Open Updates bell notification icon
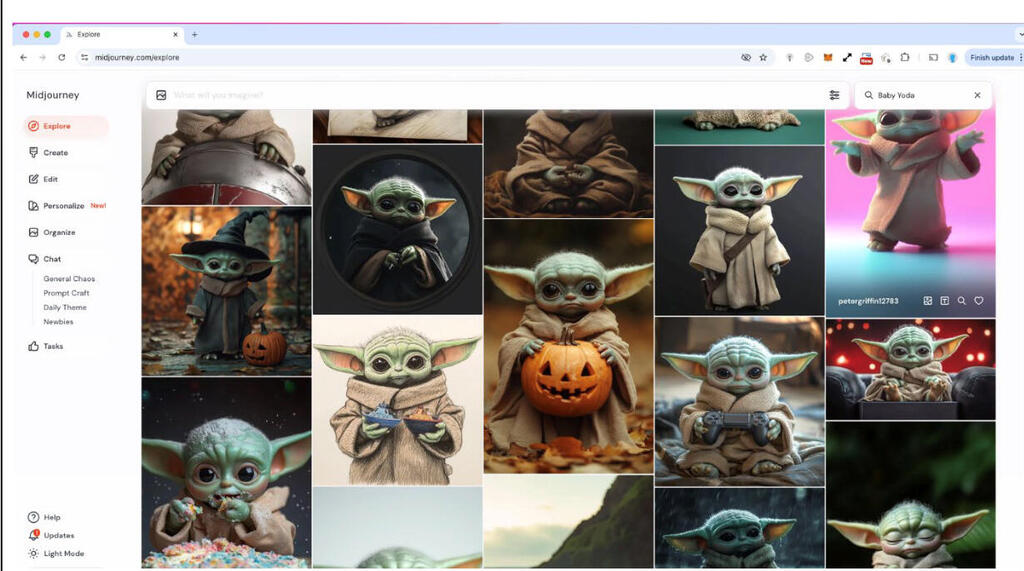The width and height of the screenshot is (1024, 571). pyautogui.click(x=33, y=535)
